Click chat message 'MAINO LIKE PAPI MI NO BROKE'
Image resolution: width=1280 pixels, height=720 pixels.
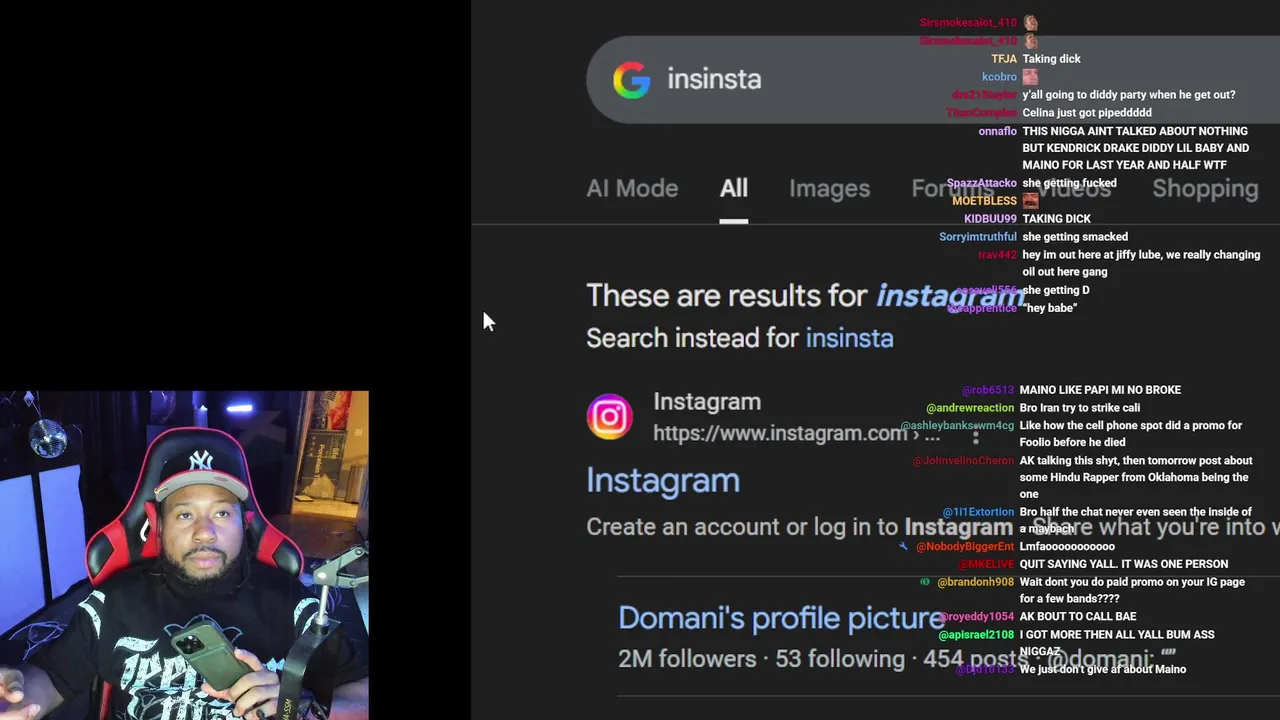1100,390
